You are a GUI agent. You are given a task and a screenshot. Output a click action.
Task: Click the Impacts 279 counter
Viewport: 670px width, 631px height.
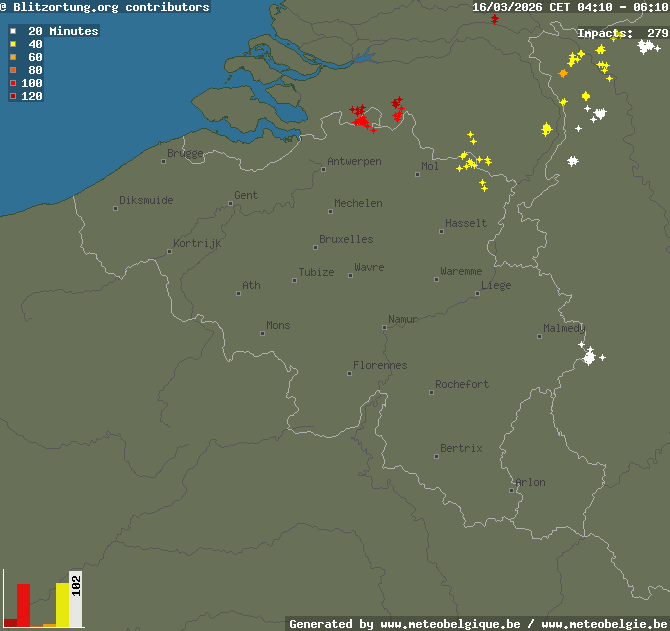622,33
